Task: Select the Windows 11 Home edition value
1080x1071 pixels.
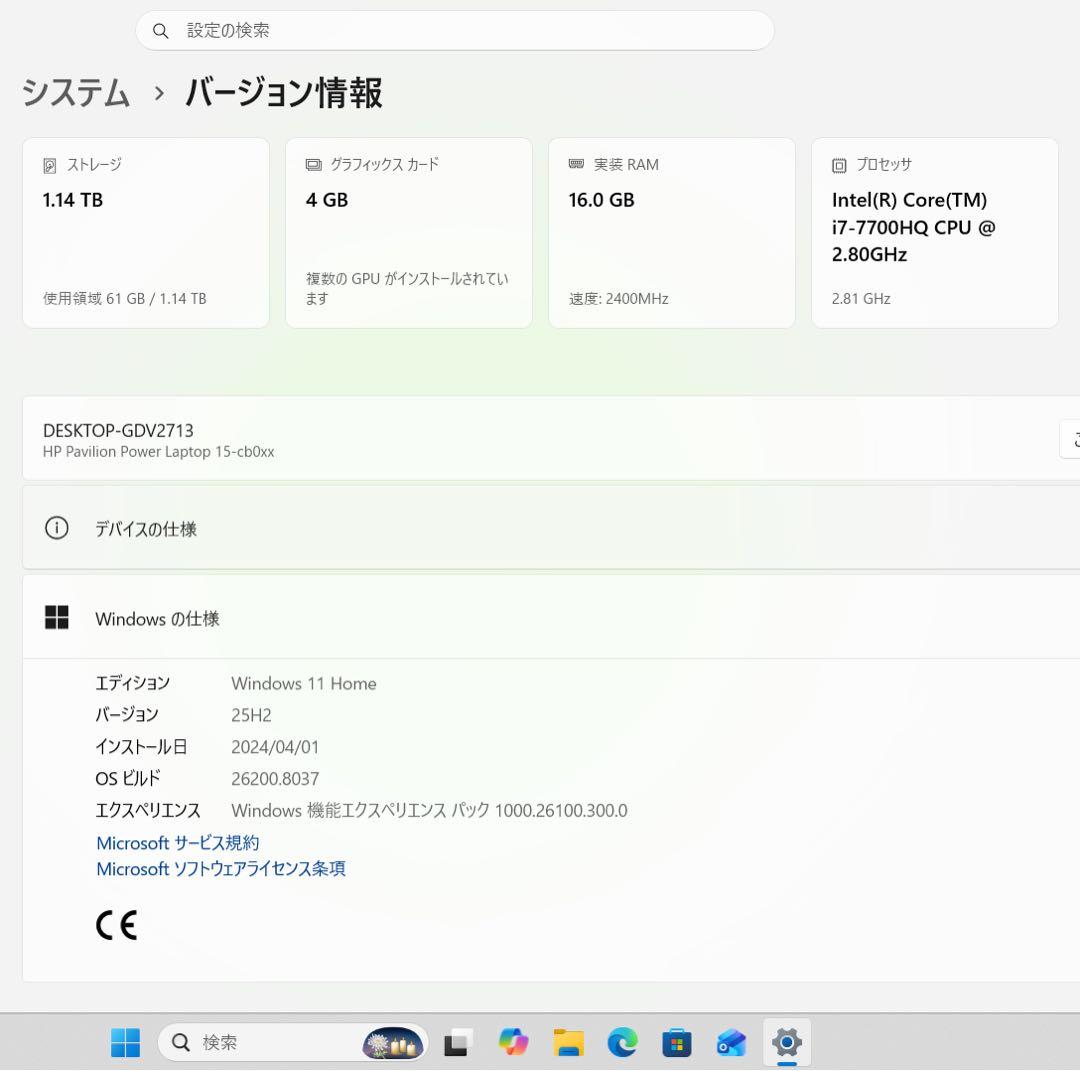Action: 304,683
